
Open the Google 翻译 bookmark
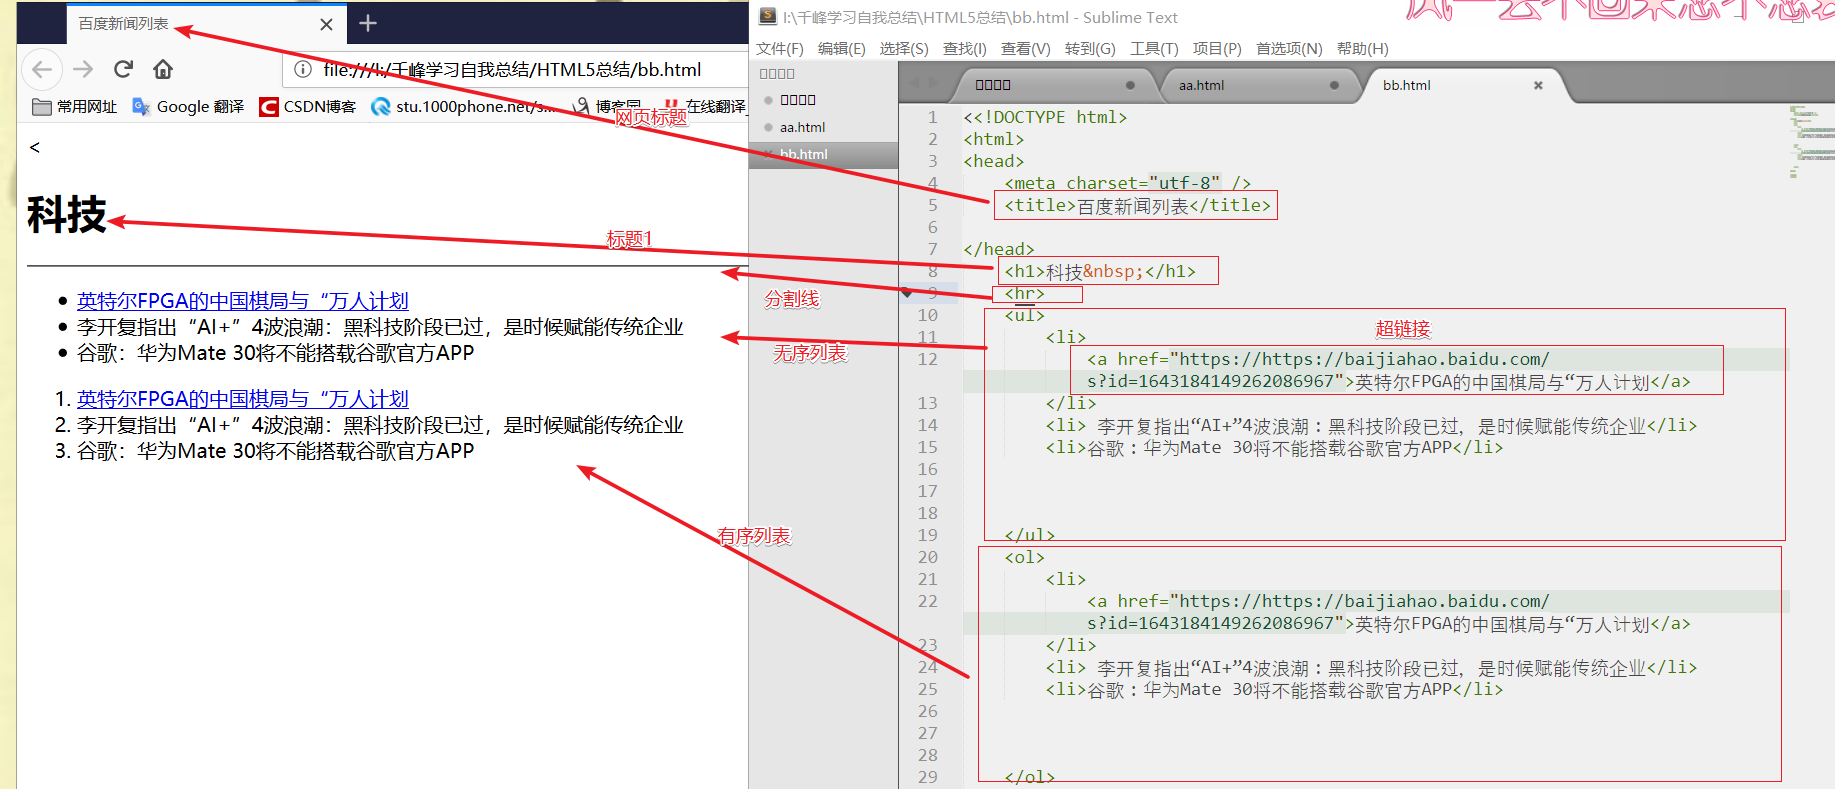point(188,107)
